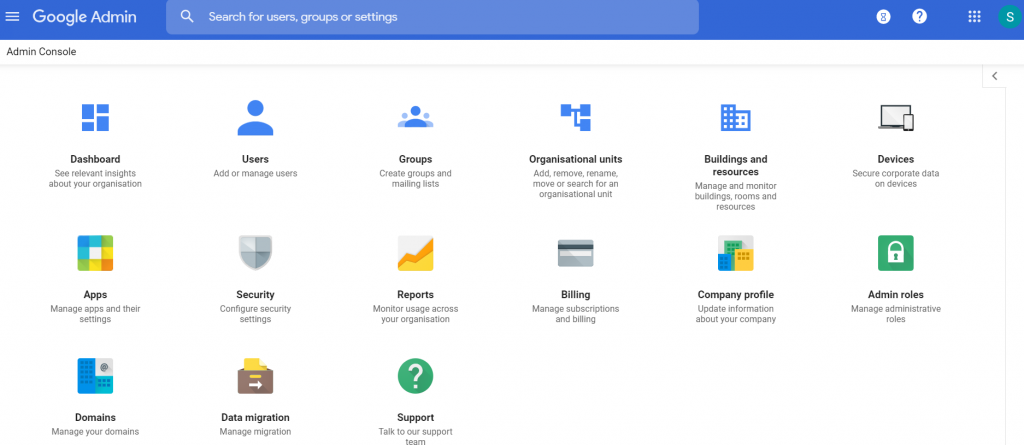Screen dimensions: 1024x445
Task: Open the Company profile building icon
Action: [735, 253]
